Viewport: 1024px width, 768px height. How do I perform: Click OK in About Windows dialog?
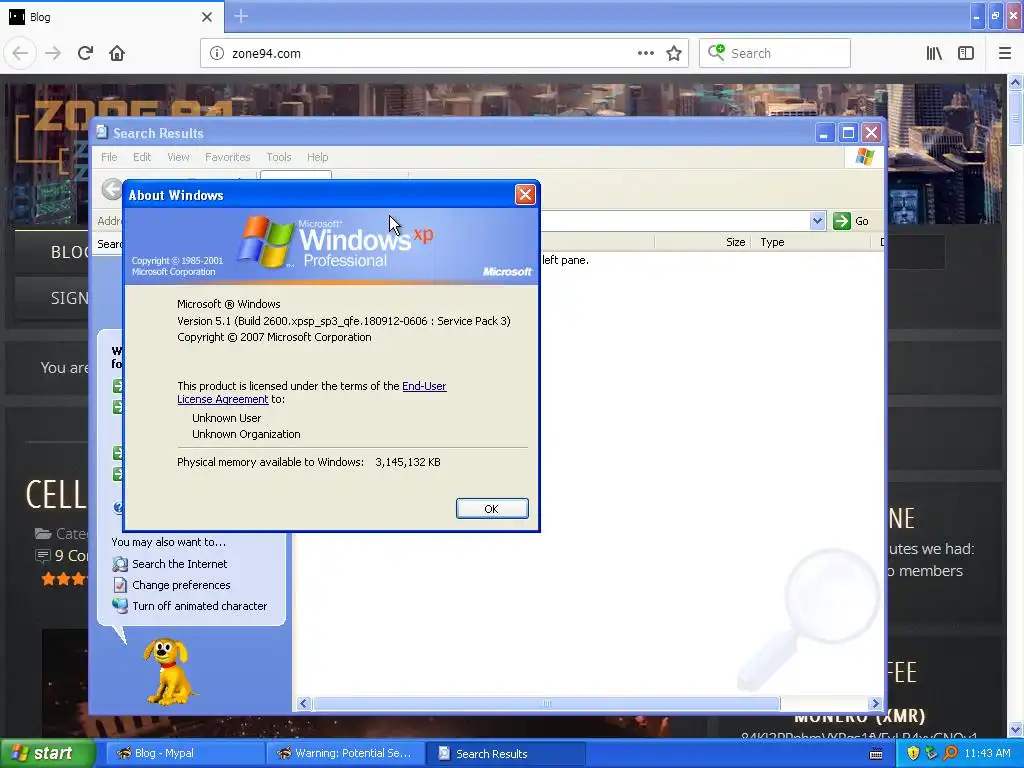pyautogui.click(x=492, y=509)
